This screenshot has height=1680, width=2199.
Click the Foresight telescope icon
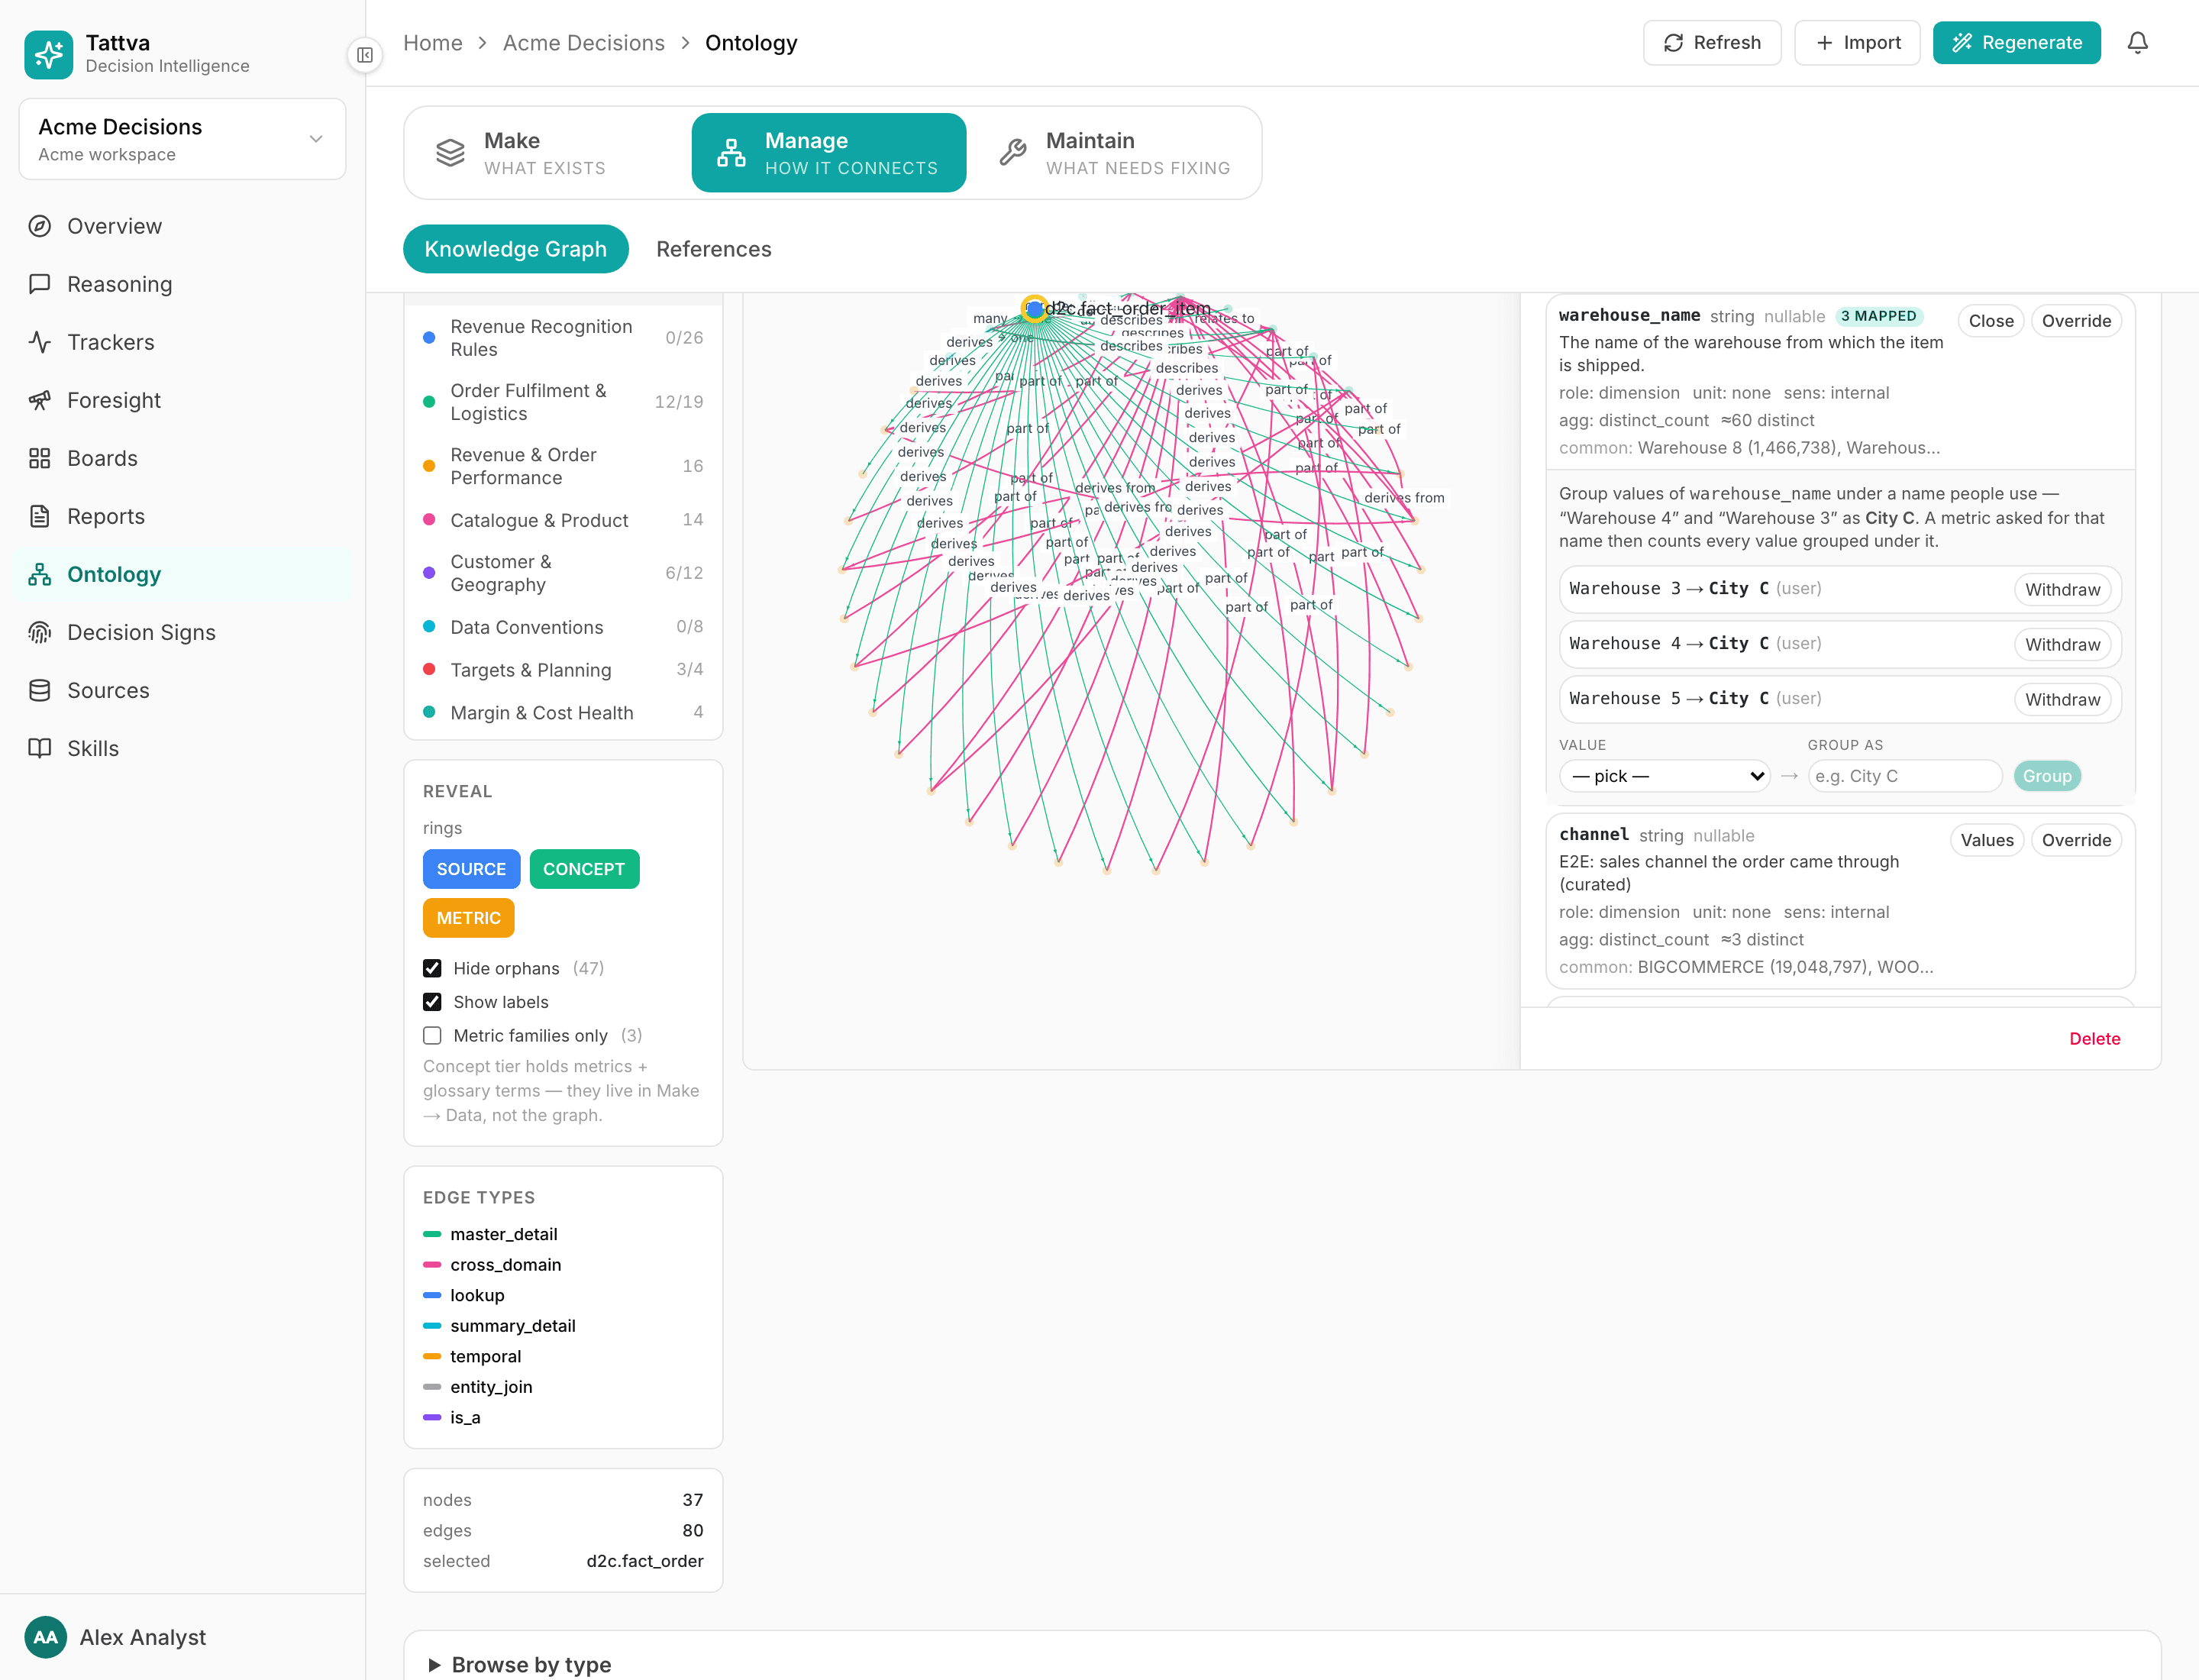pyautogui.click(x=40, y=400)
